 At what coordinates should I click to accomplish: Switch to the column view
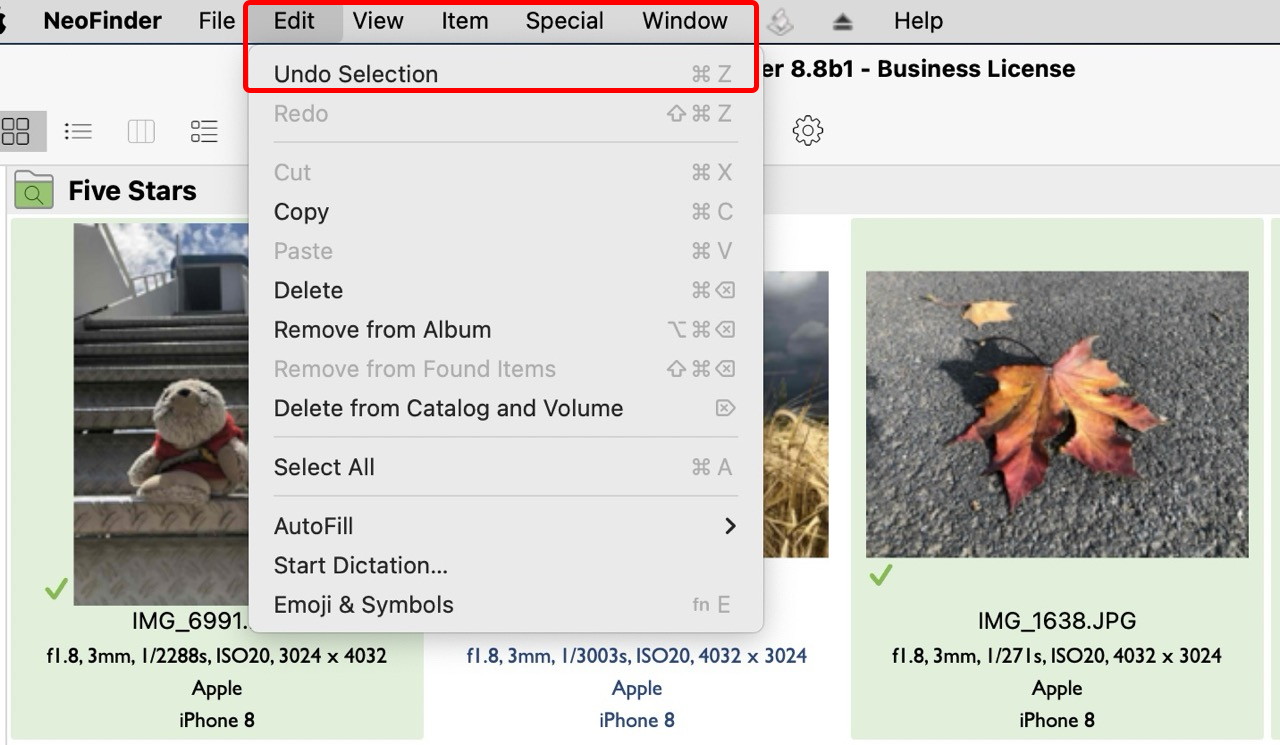pyautogui.click(x=141, y=131)
